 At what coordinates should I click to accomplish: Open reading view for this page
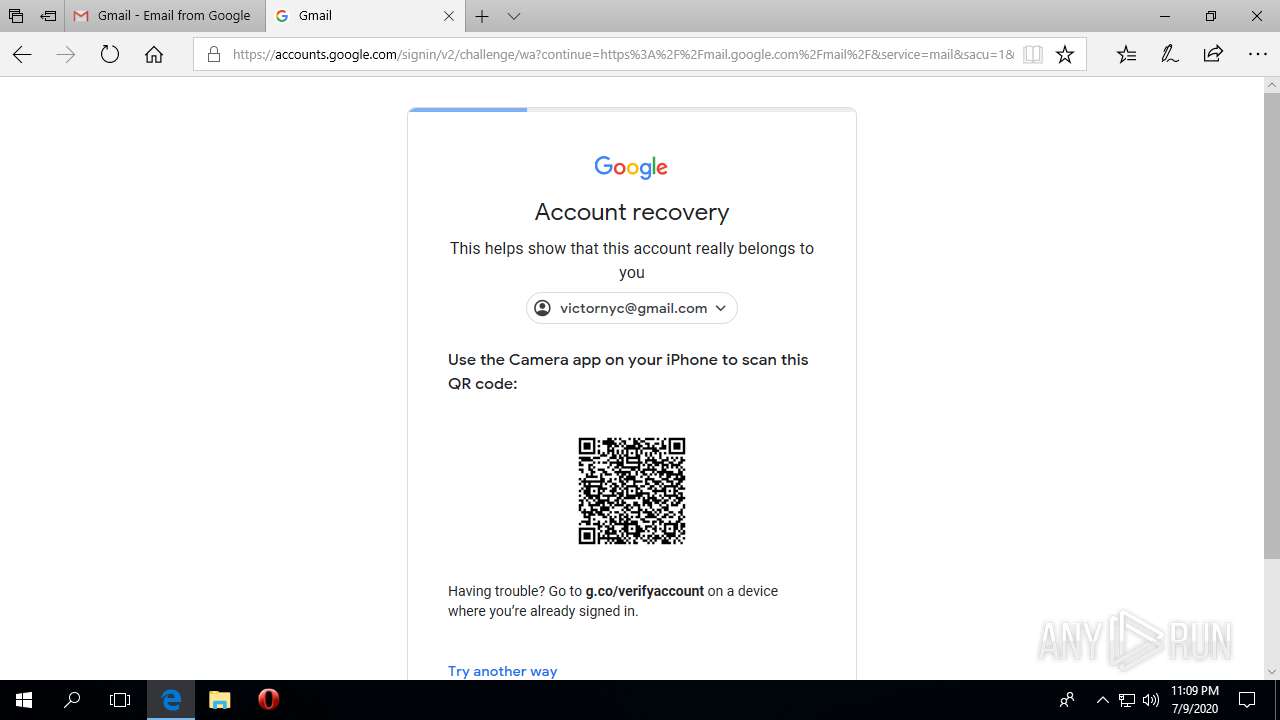(x=1033, y=55)
